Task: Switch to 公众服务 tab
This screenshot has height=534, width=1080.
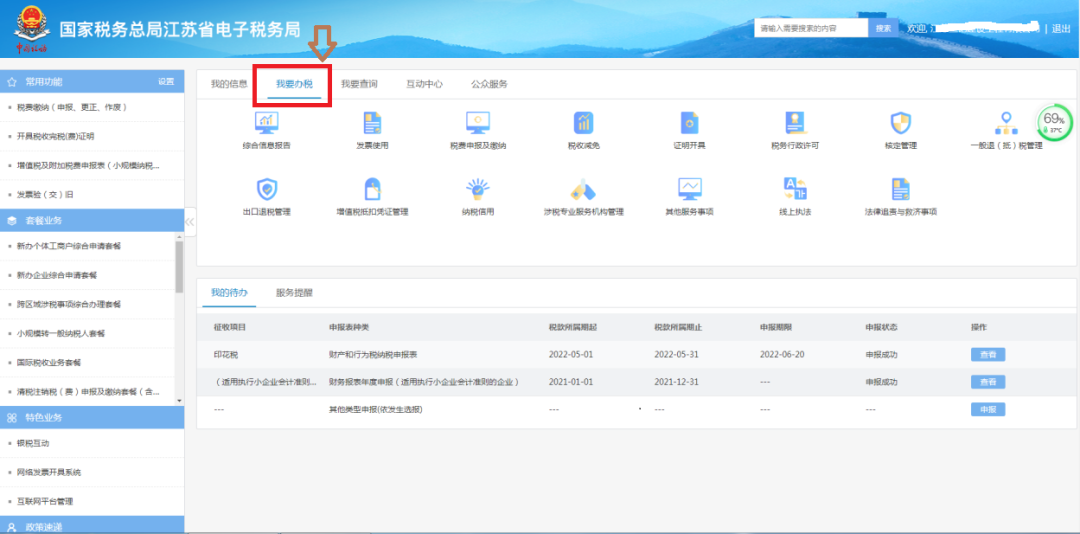Action: [490, 84]
